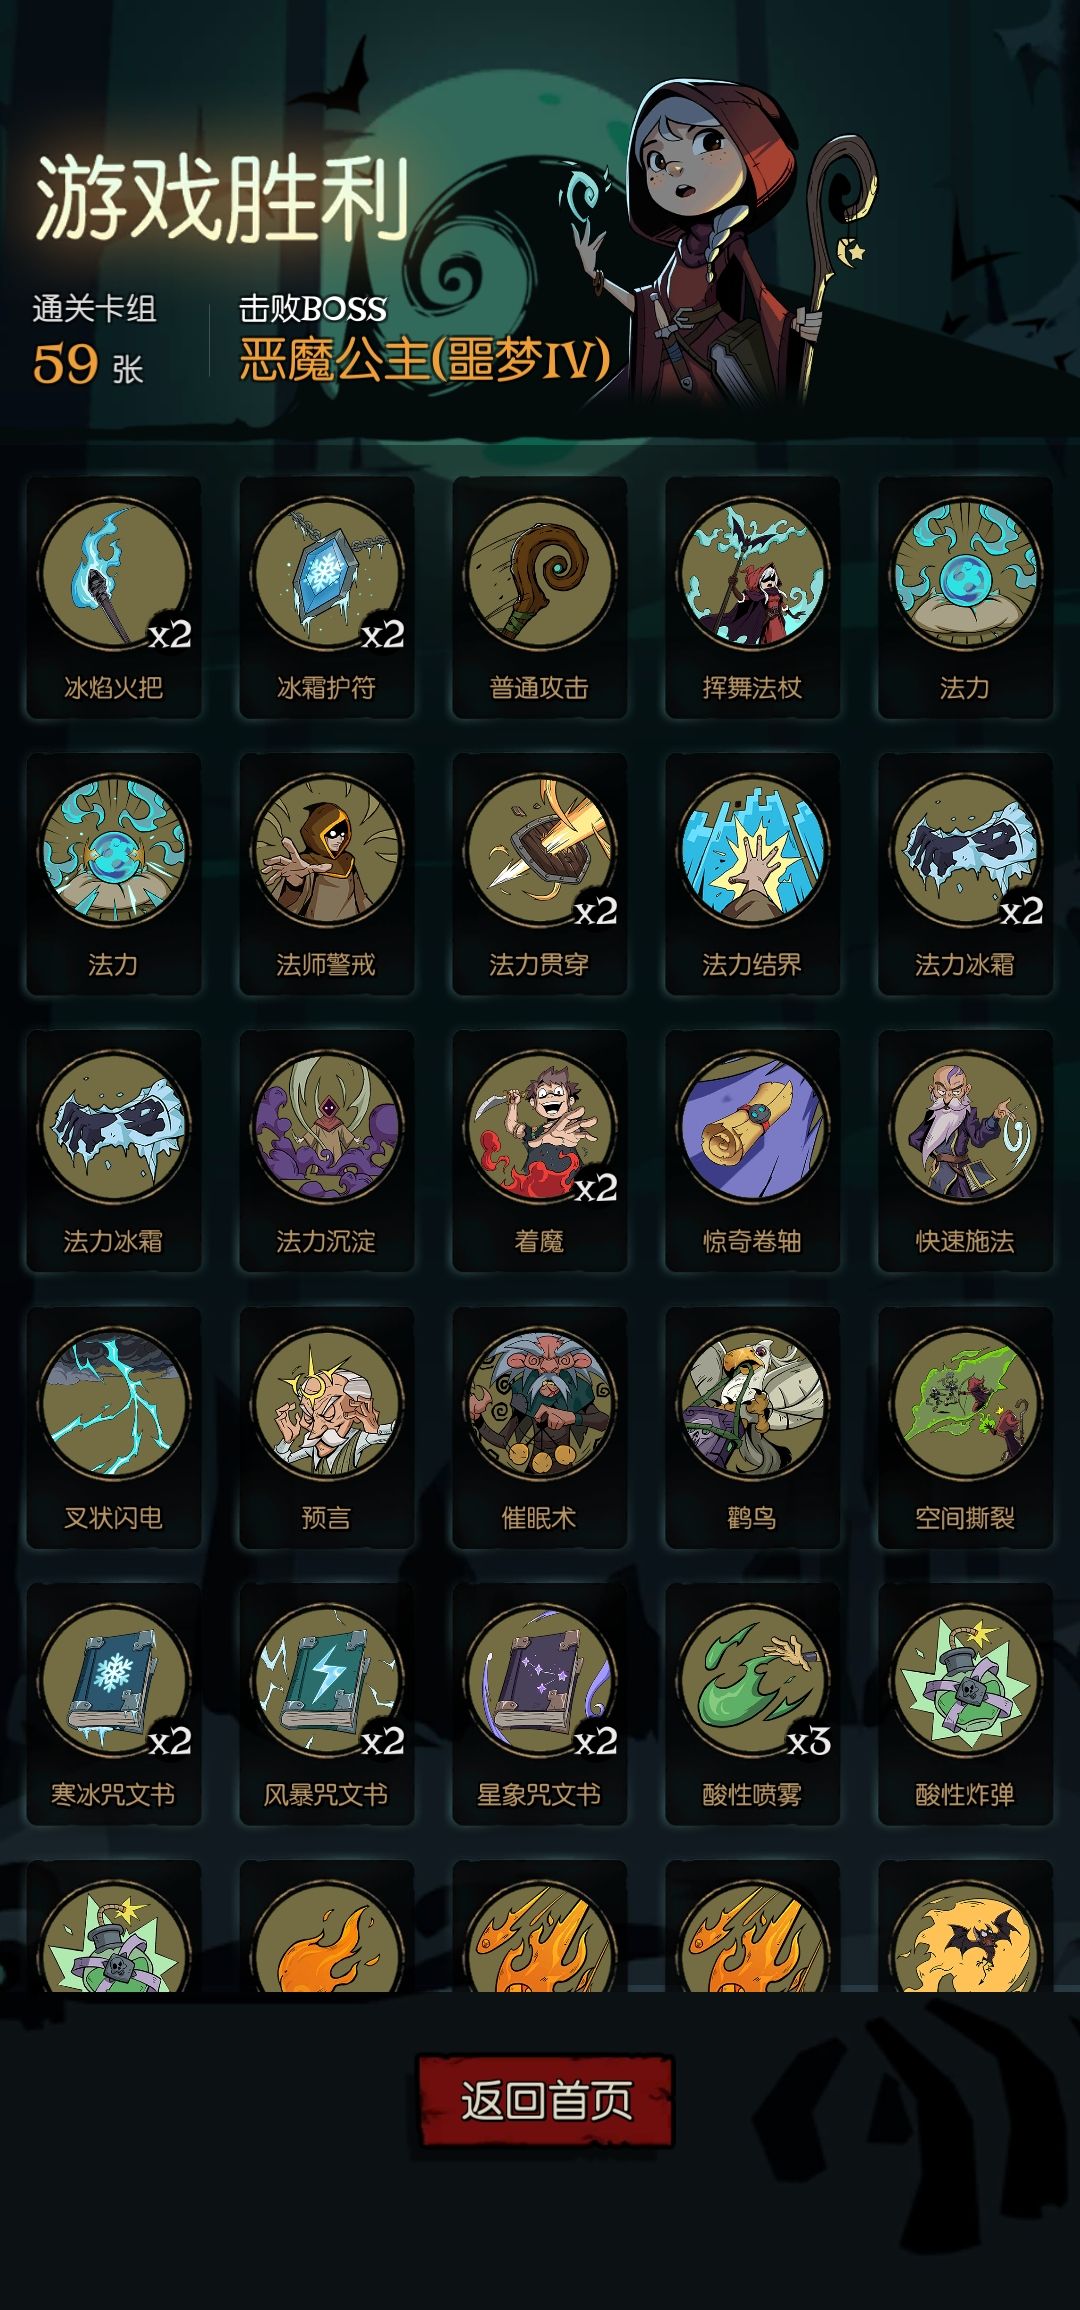Tap the 冰霜护符 amulet card
1080x2310 pixels.
(x=327, y=597)
